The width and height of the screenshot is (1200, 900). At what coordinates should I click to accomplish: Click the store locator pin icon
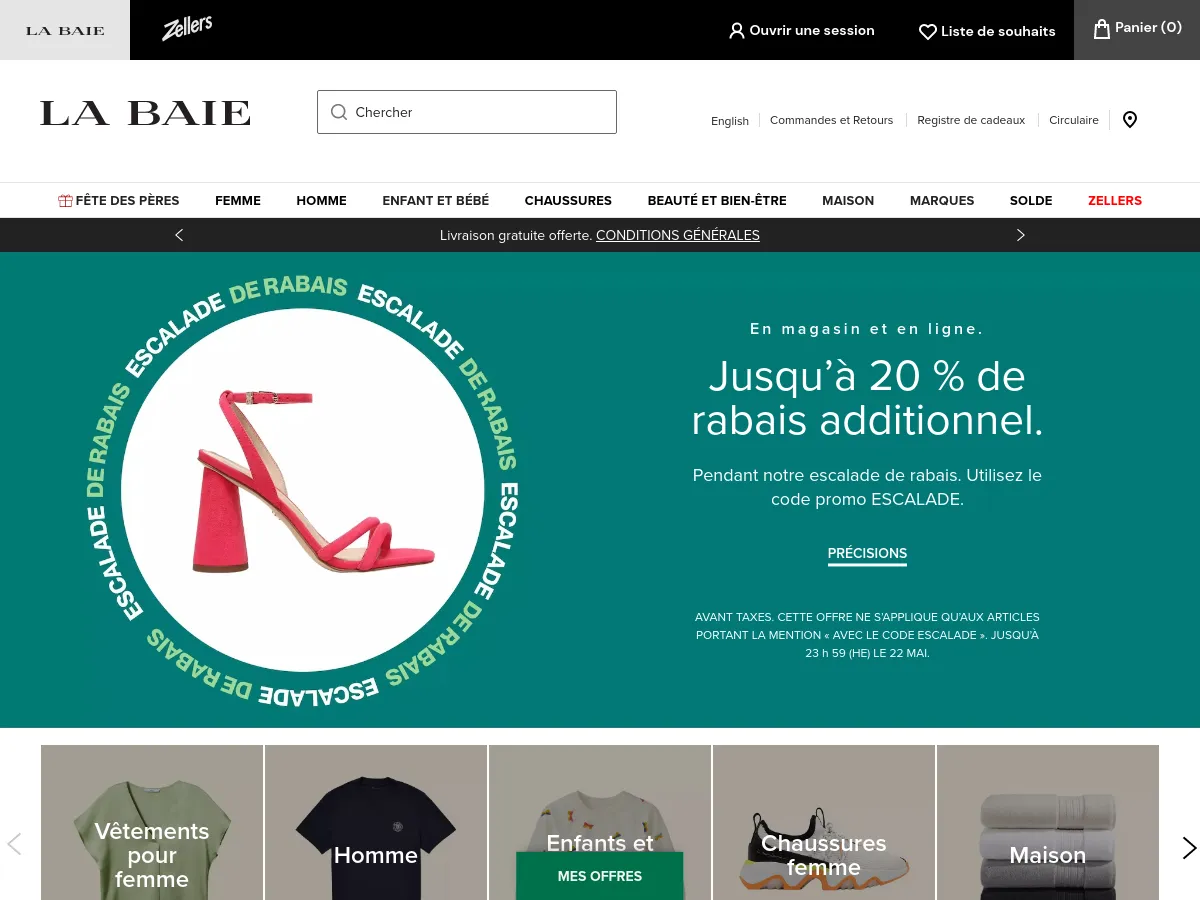(1130, 120)
